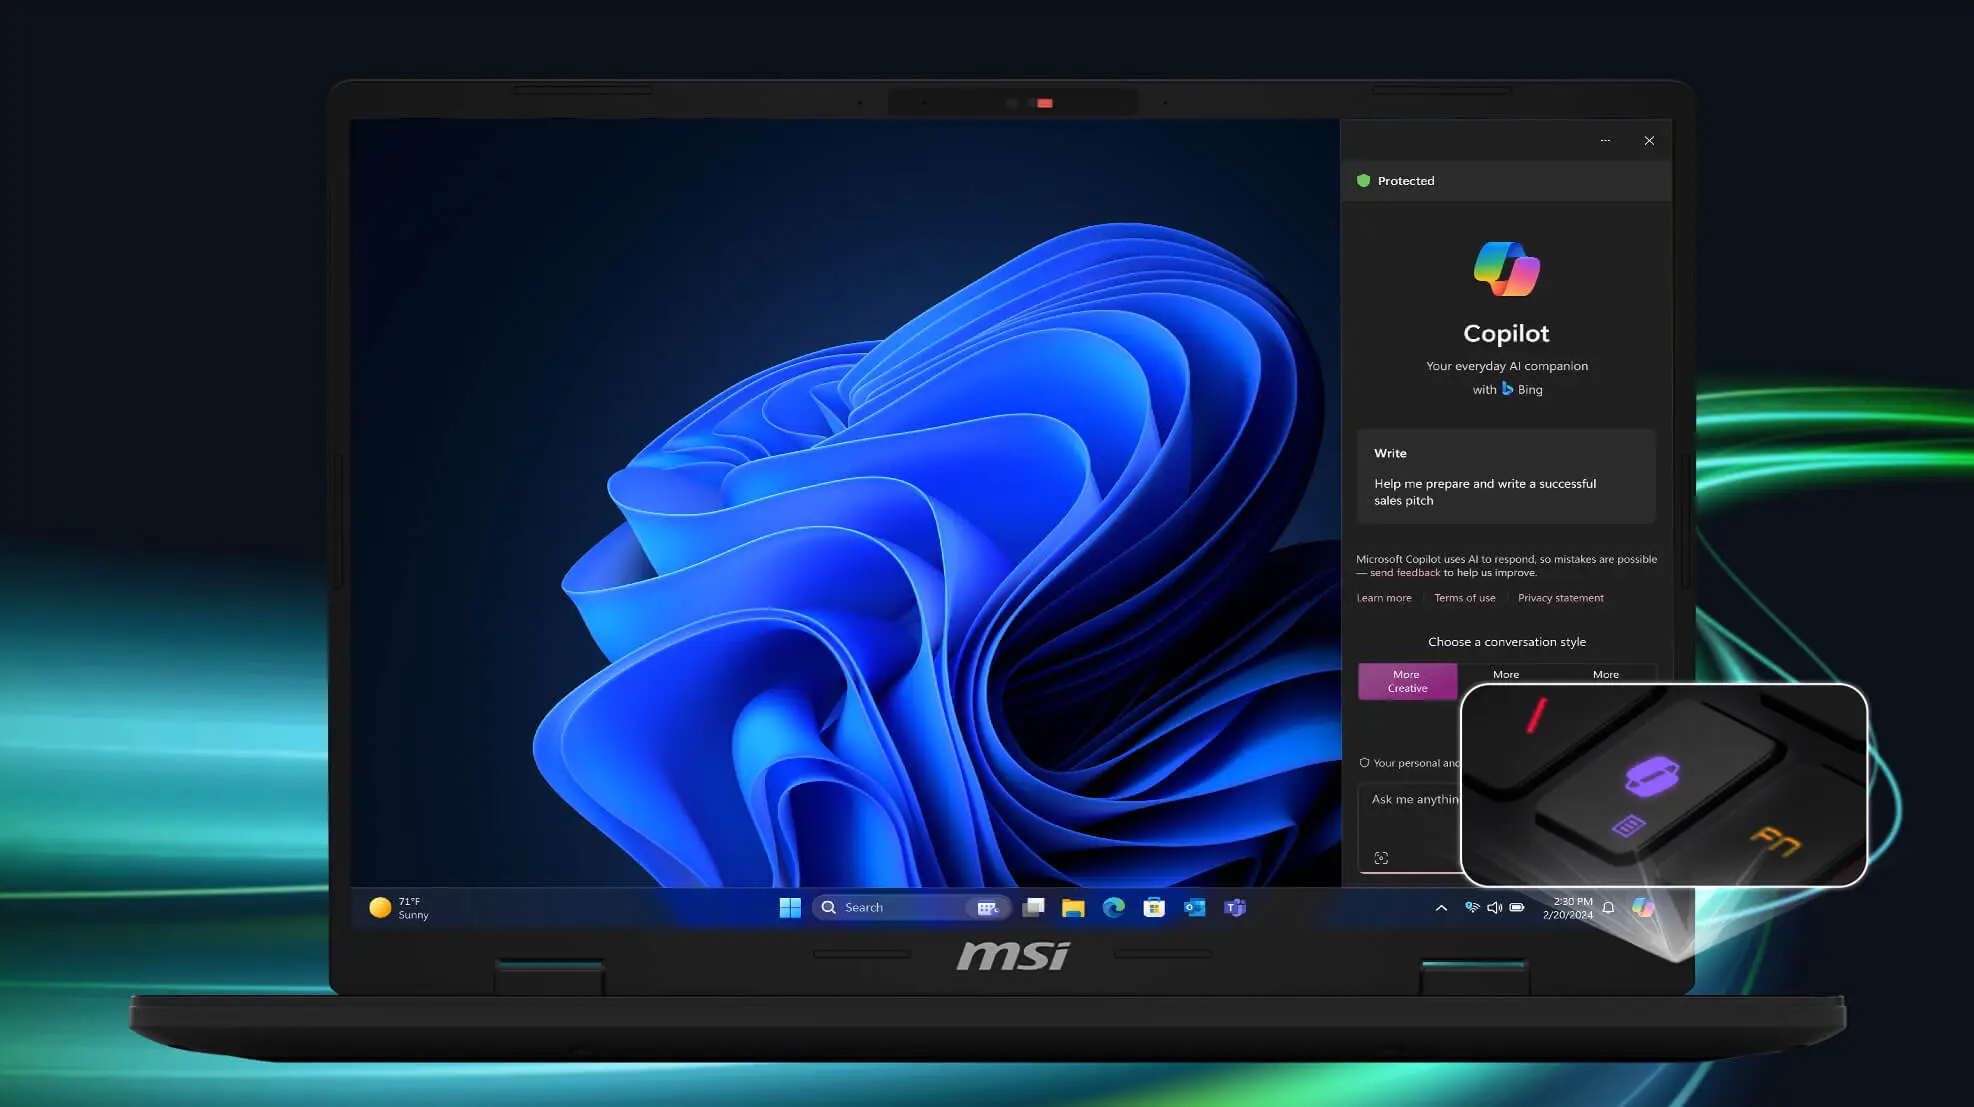This screenshot has height=1107, width=1974.
Task: Click the screenshot capture icon in Copilot
Action: pyautogui.click(x=1381, y=858)
